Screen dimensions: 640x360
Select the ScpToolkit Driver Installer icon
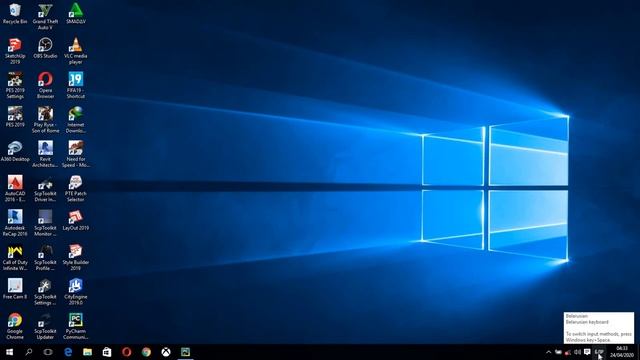(x=45, y=189)
